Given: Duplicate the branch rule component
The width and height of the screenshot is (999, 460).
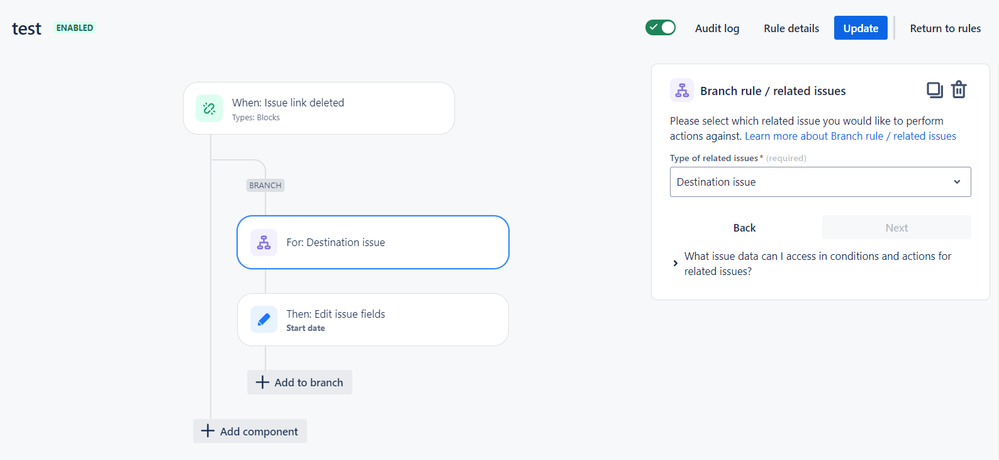Looking at the screenshot, I should click(934, 90).
